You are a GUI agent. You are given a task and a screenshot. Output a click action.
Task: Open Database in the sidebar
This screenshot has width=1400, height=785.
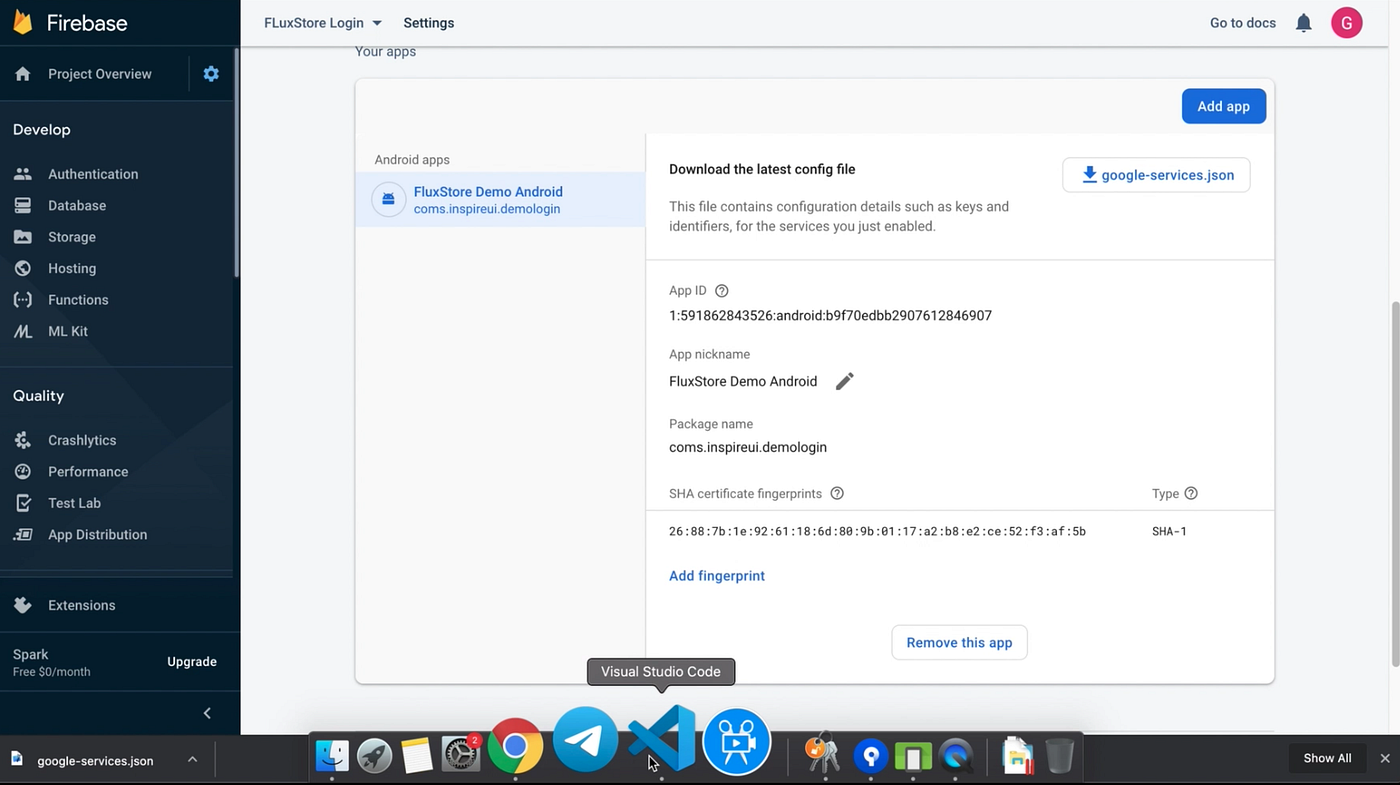pos(77,205)
